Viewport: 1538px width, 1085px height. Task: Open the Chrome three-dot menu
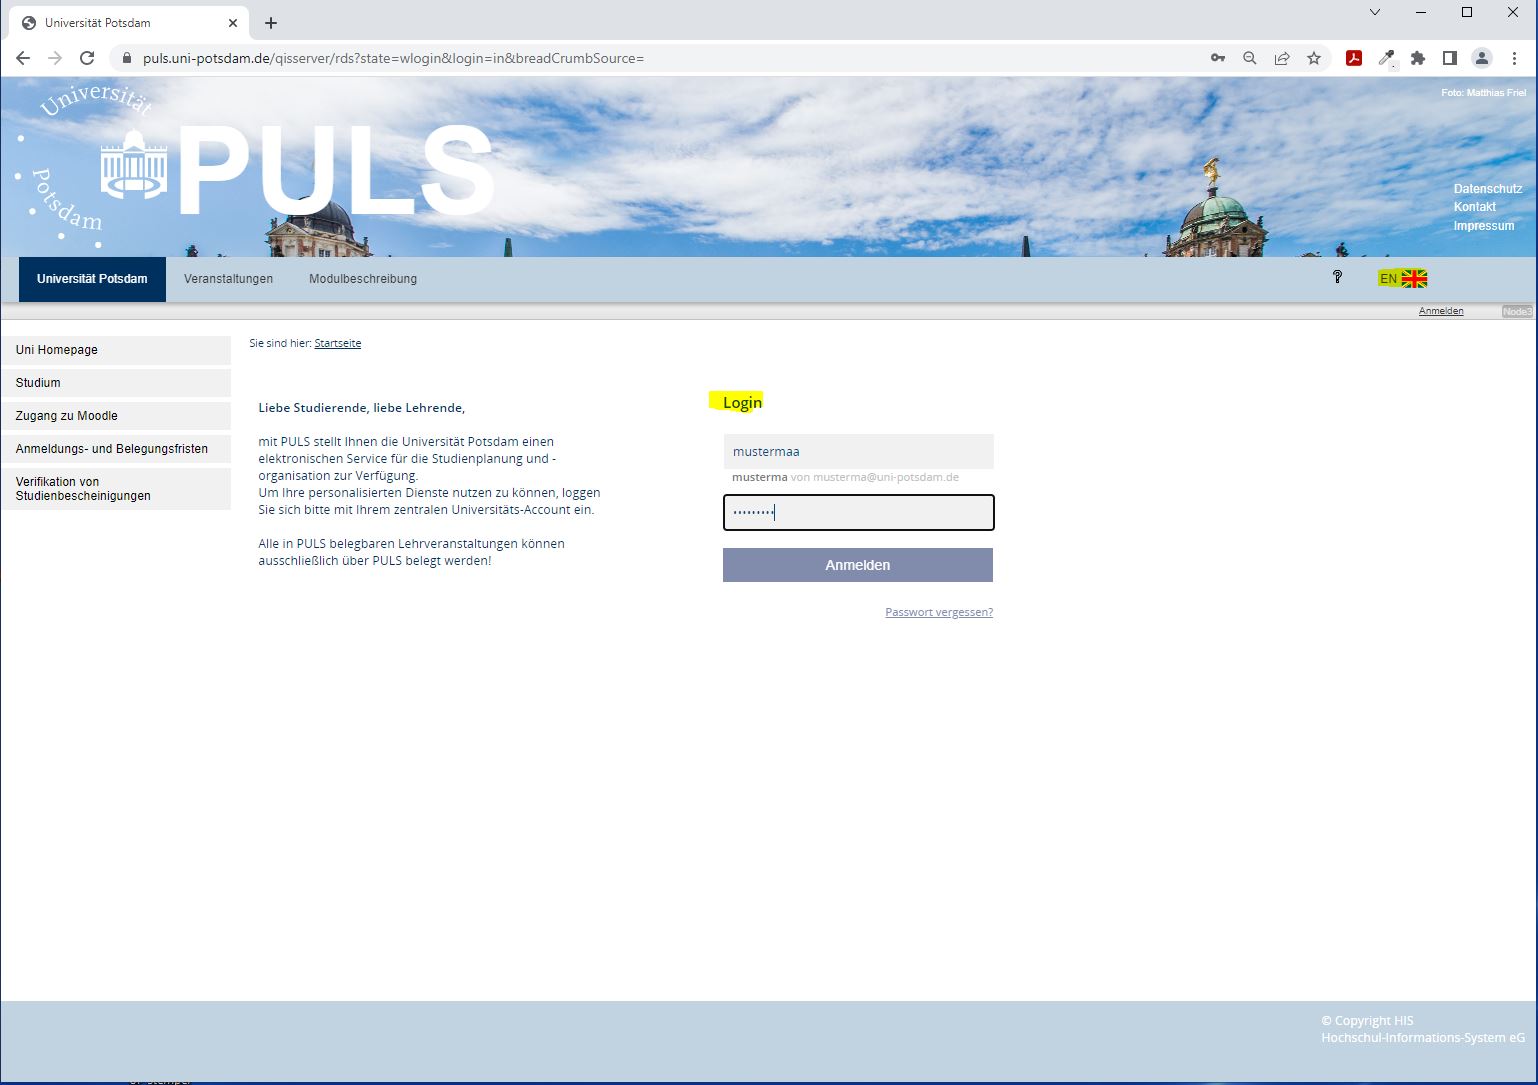[1514, 58]
